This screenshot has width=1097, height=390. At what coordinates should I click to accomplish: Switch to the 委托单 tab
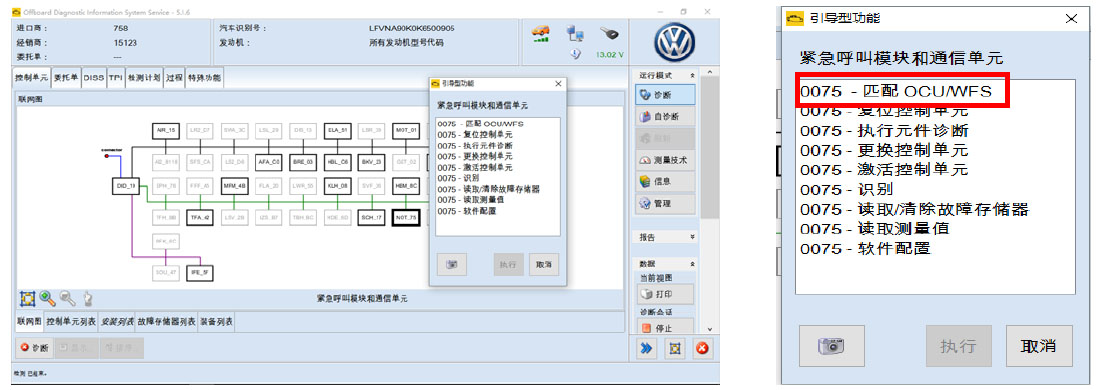pos(66,78)
